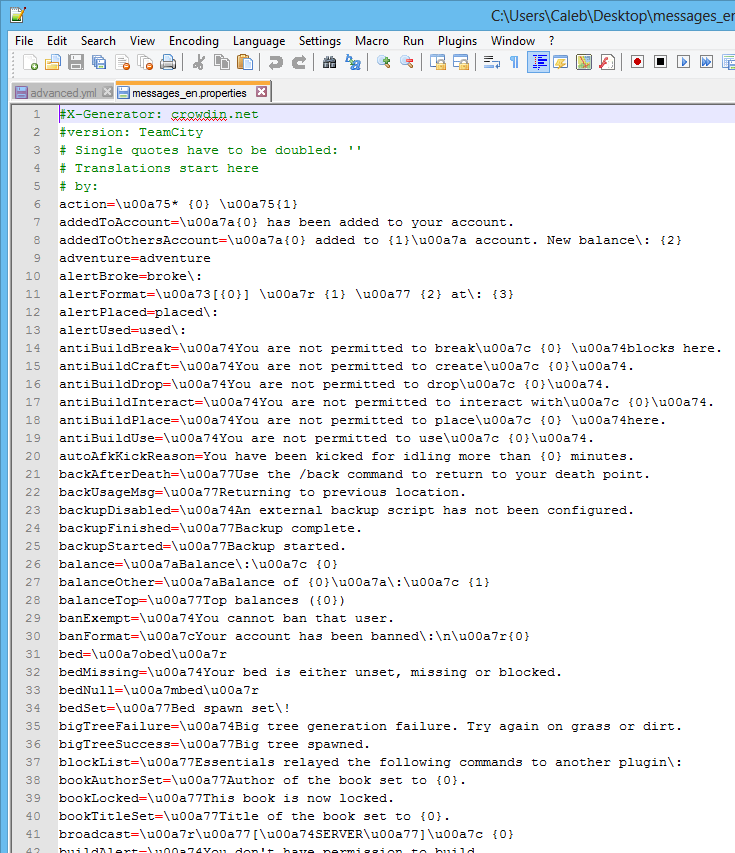Viewport: 735px width, 853px height.
Task: Click the New file toolbar icon
Action: (x=31, y=62)
